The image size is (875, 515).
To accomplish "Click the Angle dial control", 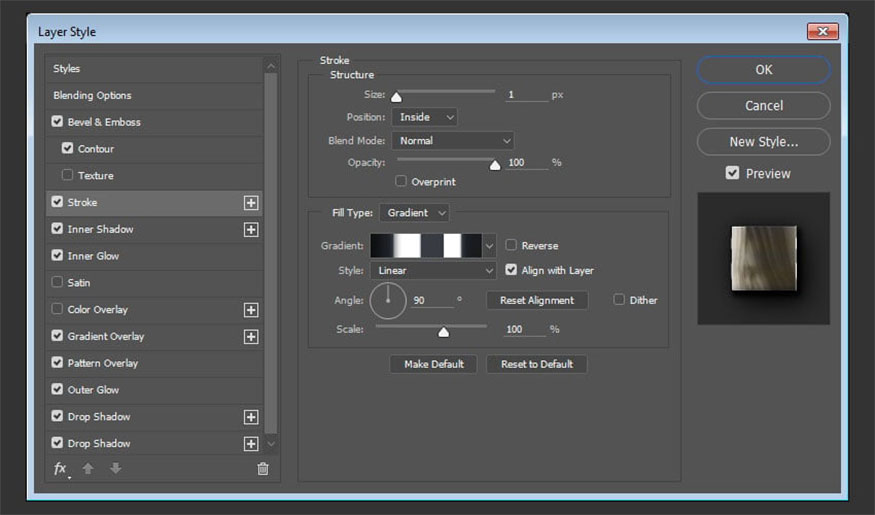I will click(x=388, y=300).
